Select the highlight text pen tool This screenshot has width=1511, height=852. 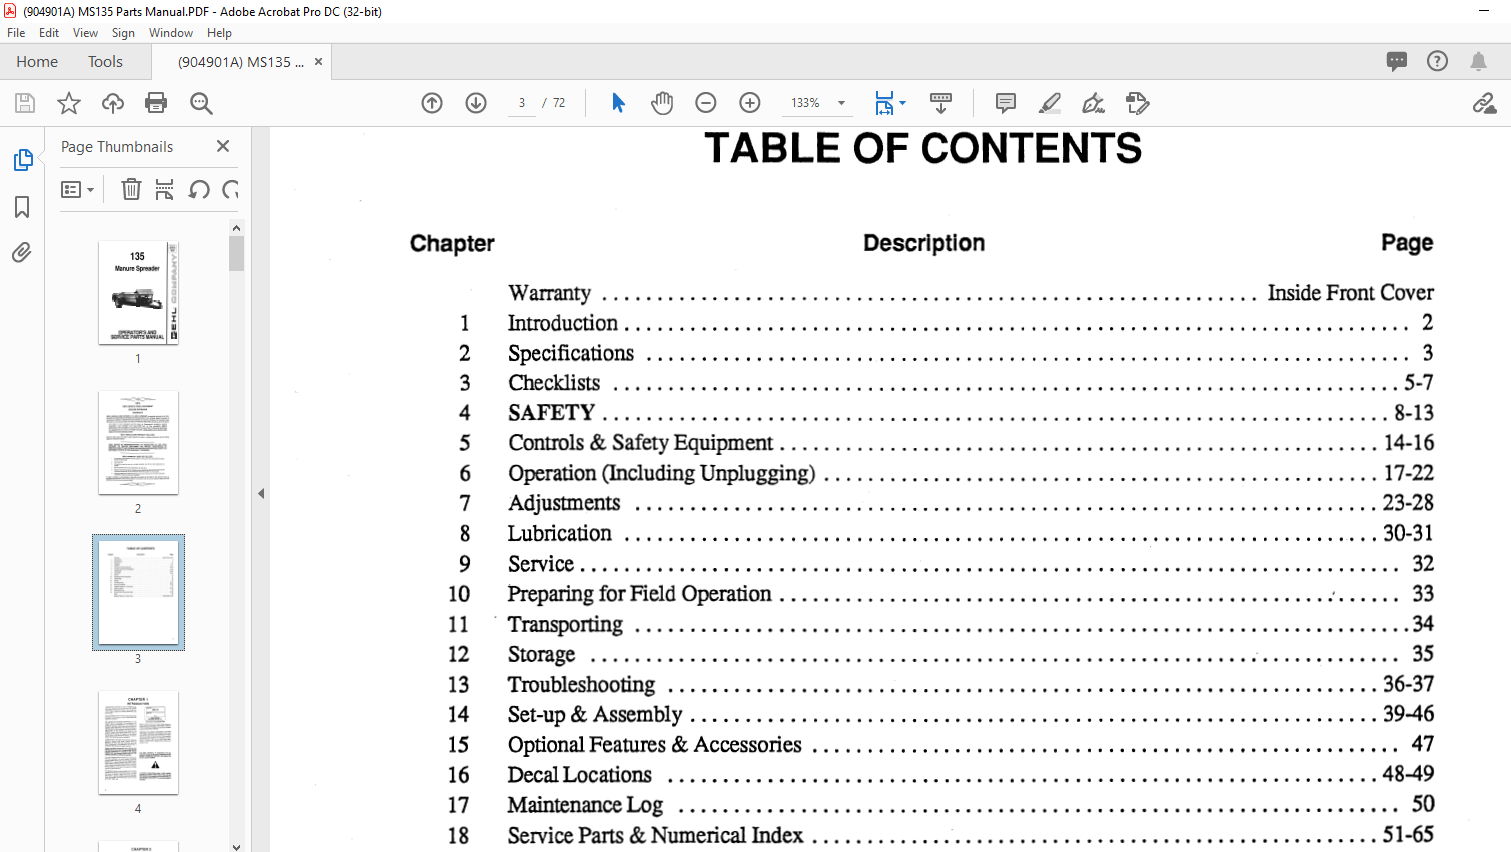(1050, 103)
